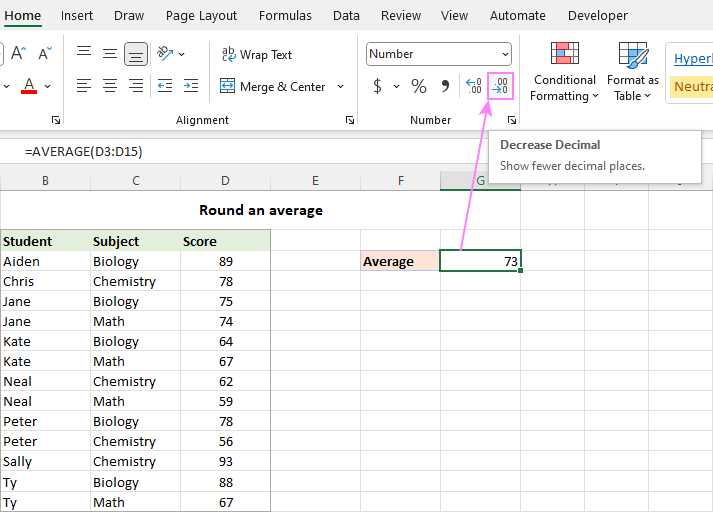The width and height of the screenshot is (713, 512).
Task: Open the Number format combo box
Action: pyautogui.click(x=439, y=54)
